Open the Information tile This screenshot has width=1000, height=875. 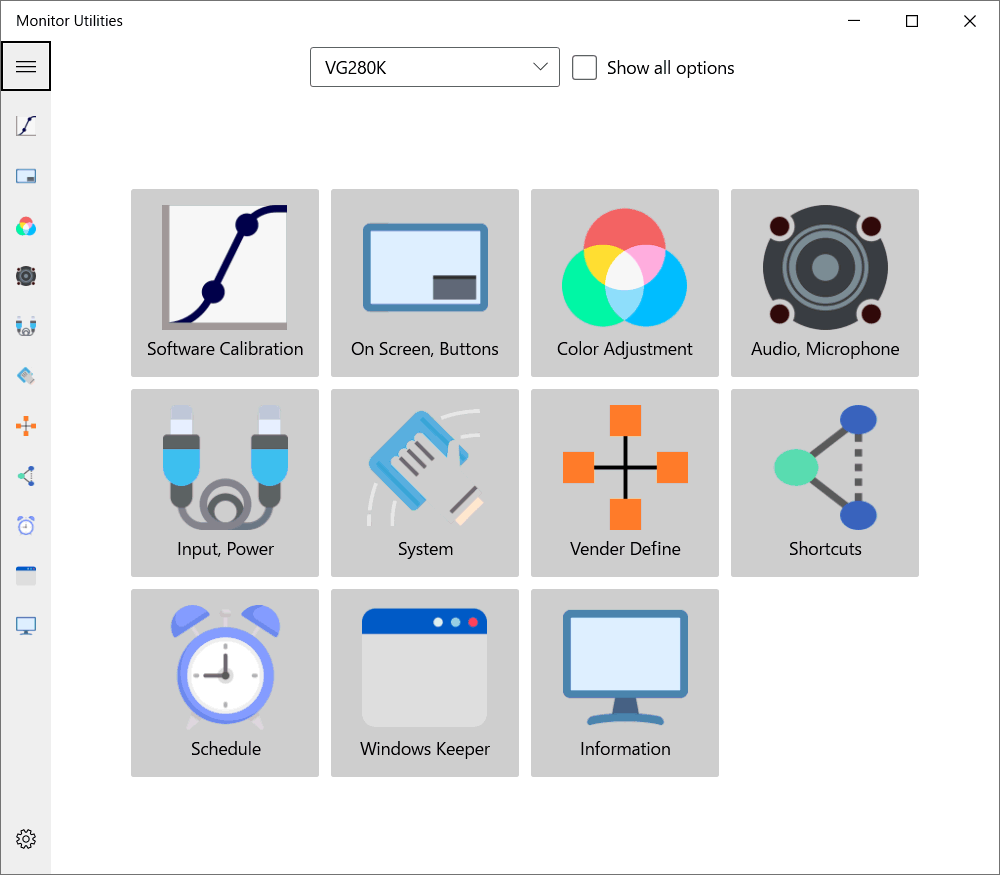624,683
